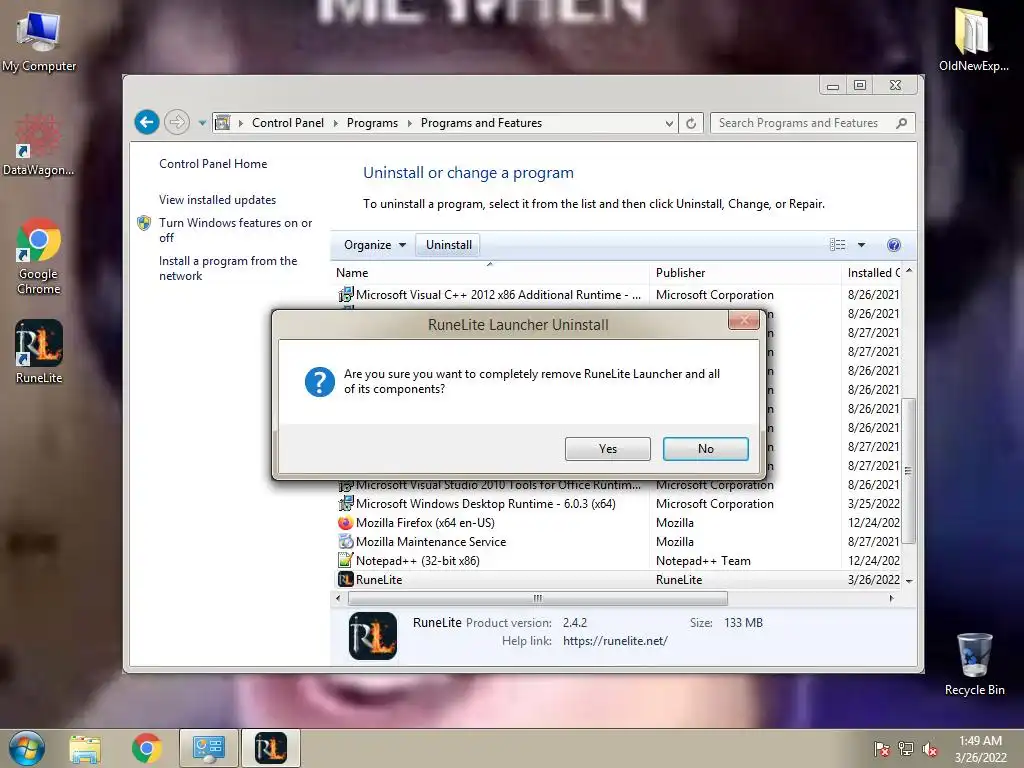
Task: Click the horizontal scrollbar right arrow
Action: pyautogui.click(x=892, y=598)
